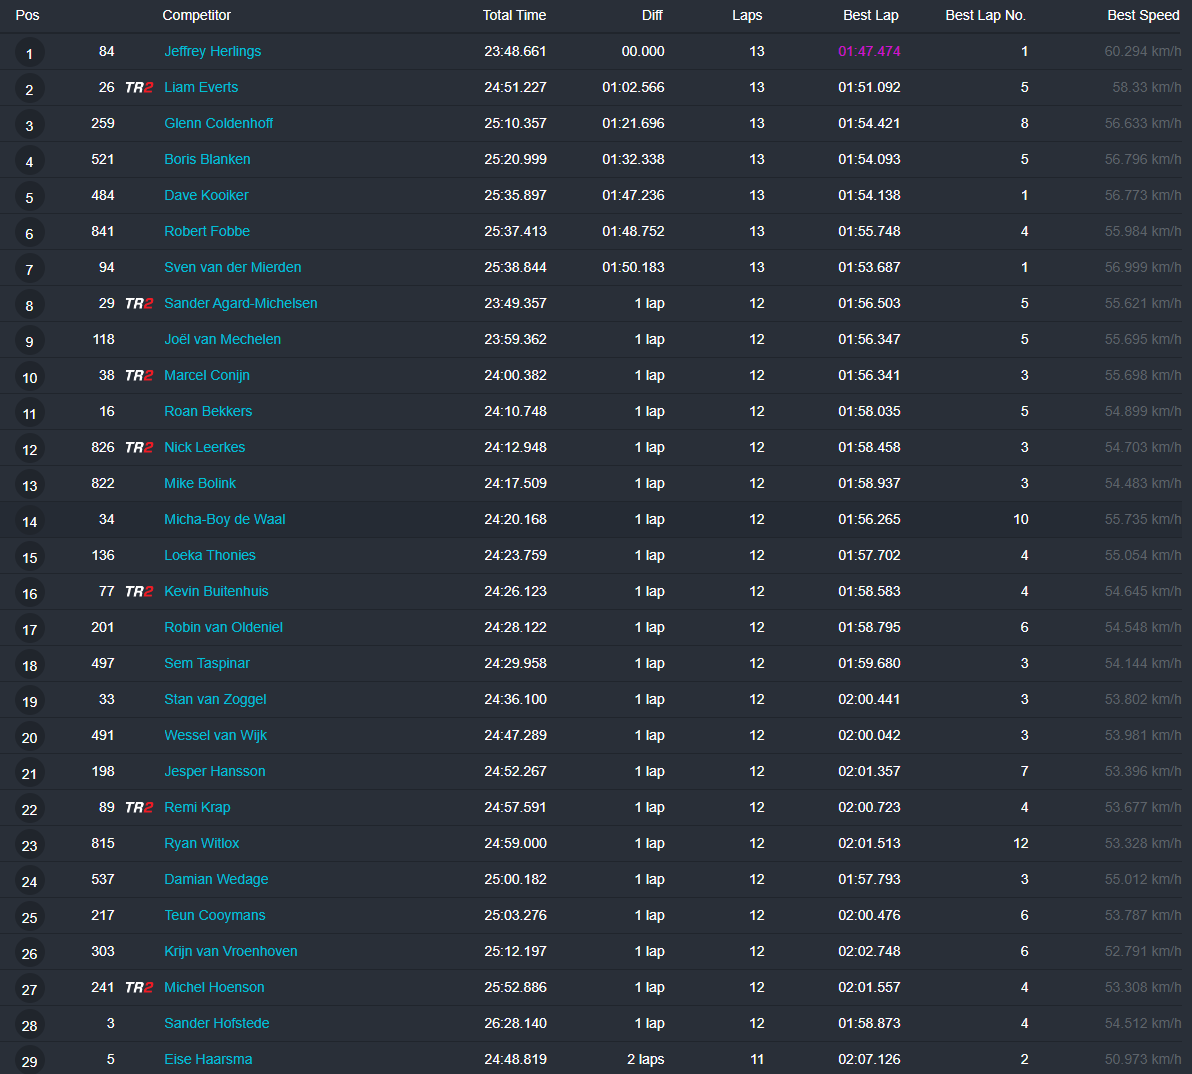Click the TR2 icon beside Remi Krap
This screenshot has width=1192, height=1074.
[139, 807]
